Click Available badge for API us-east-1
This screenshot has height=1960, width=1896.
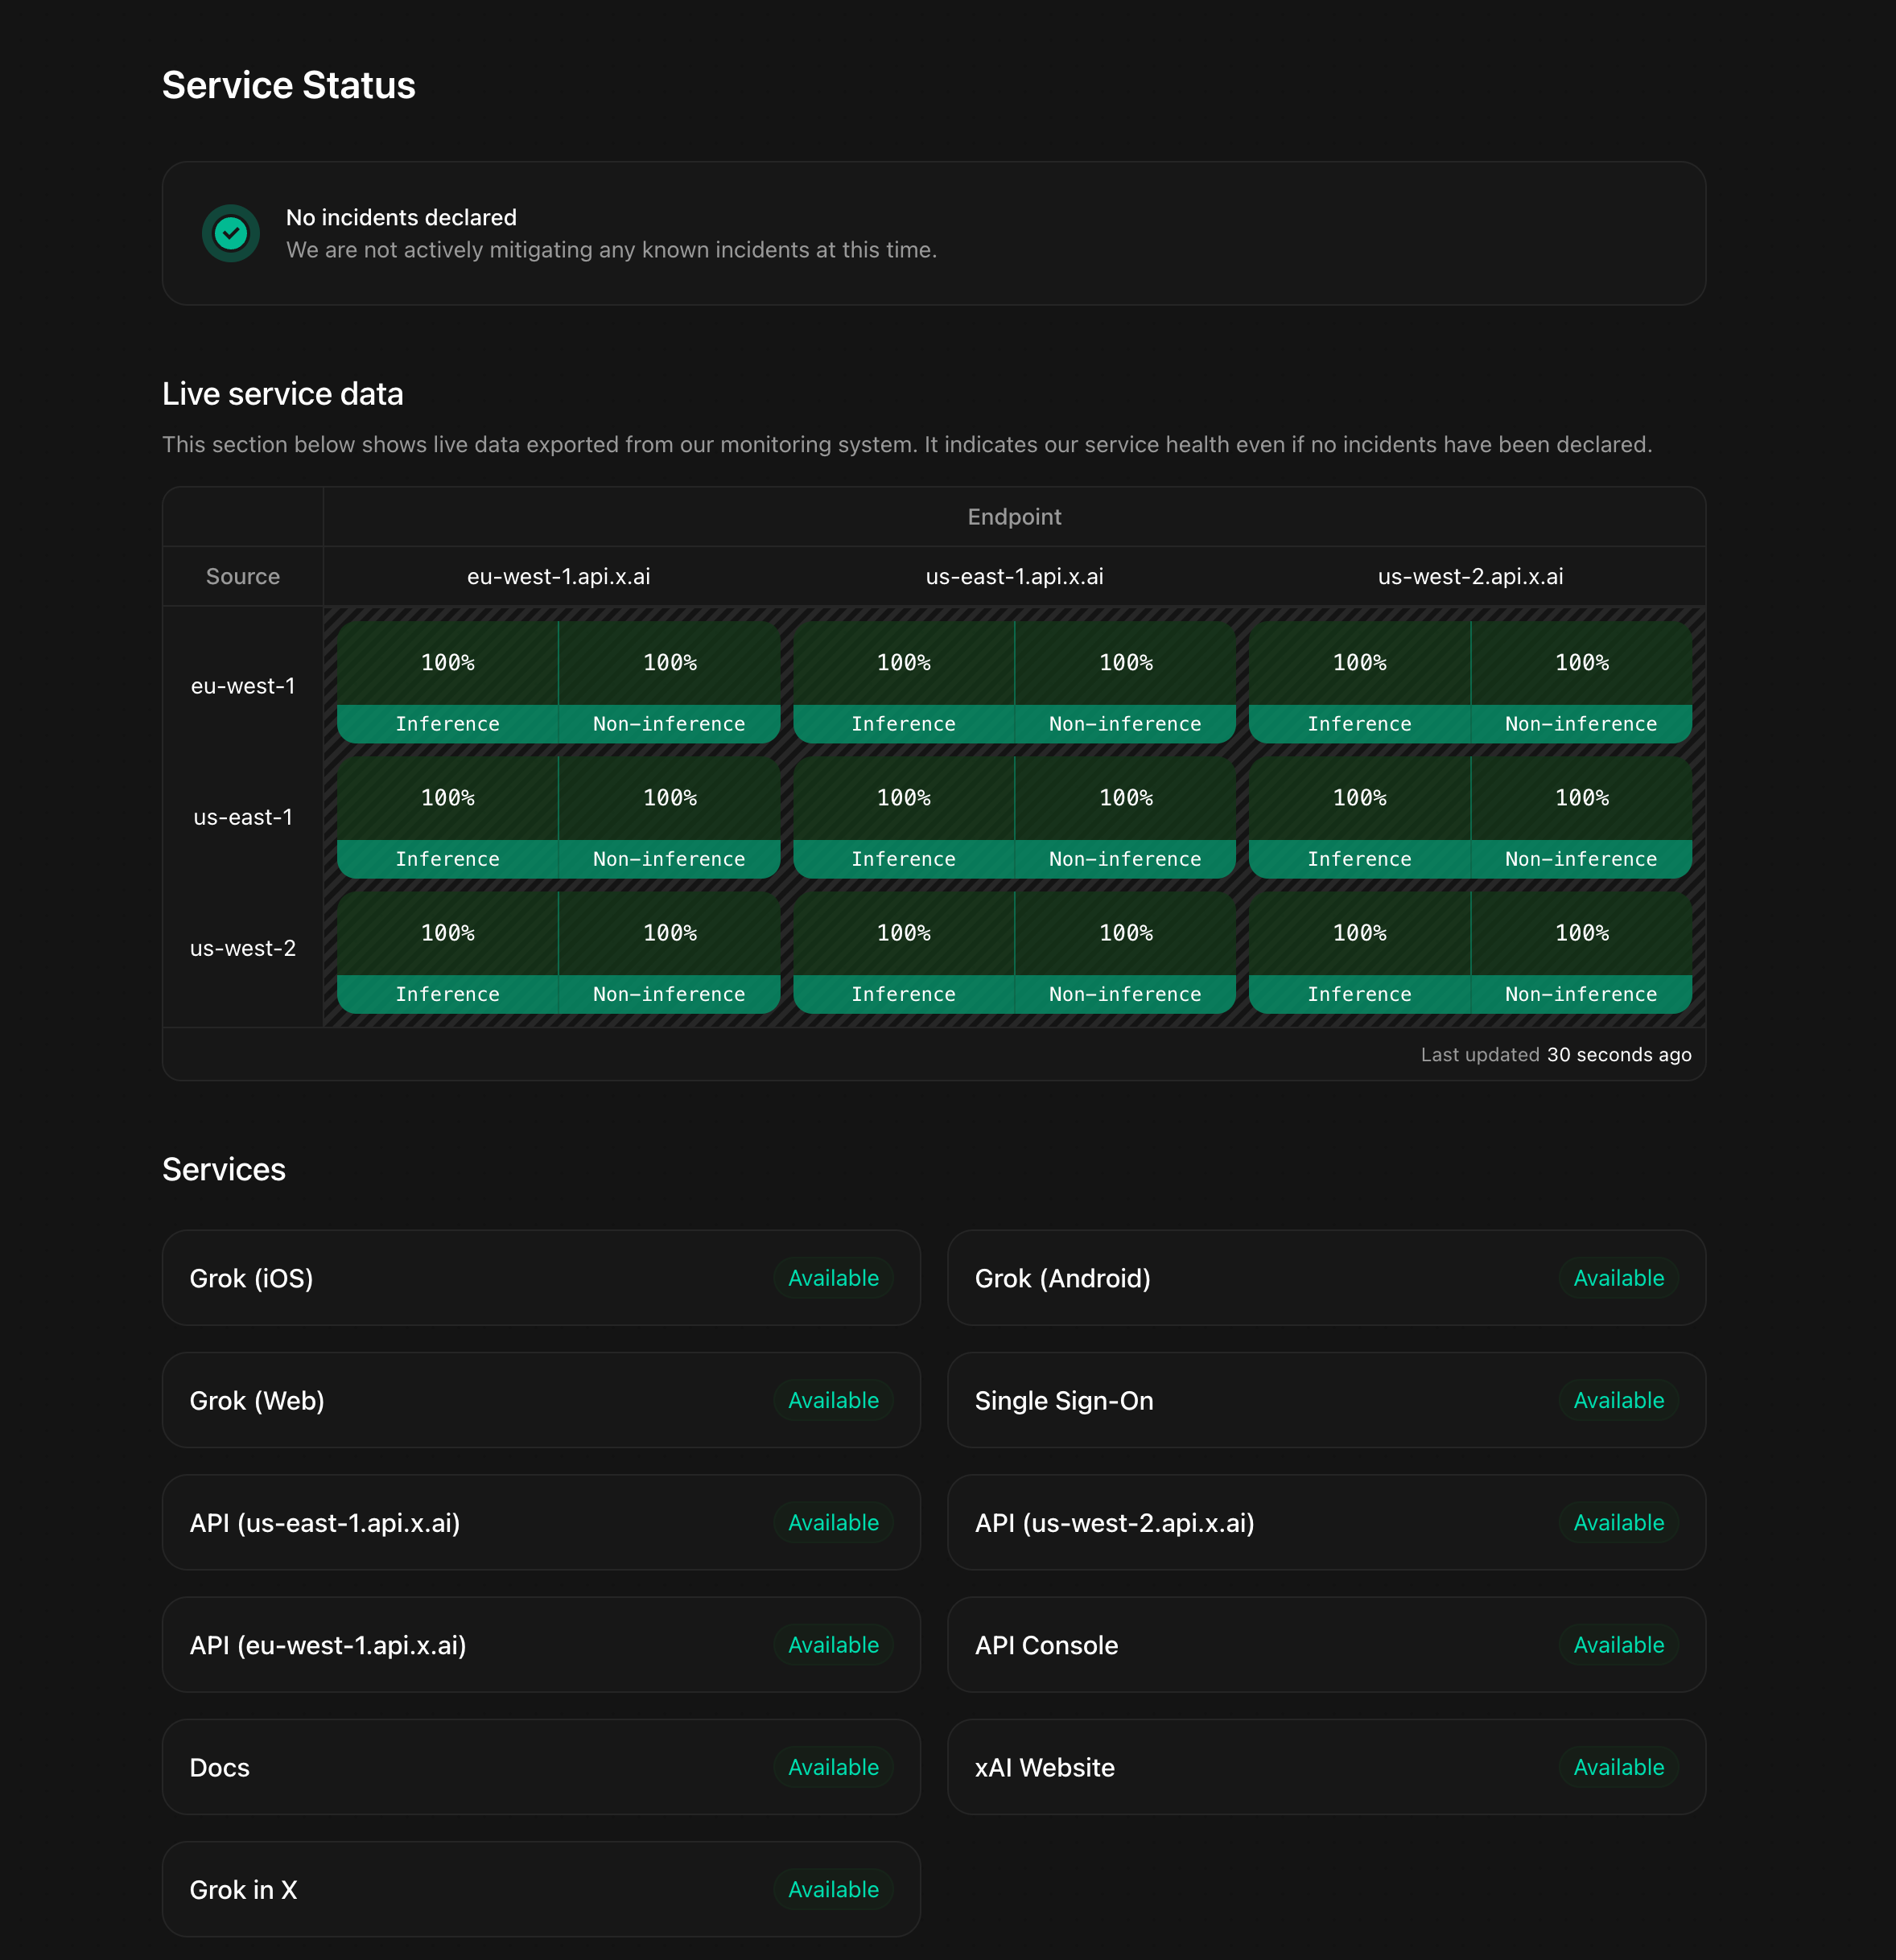[833, 1522]
